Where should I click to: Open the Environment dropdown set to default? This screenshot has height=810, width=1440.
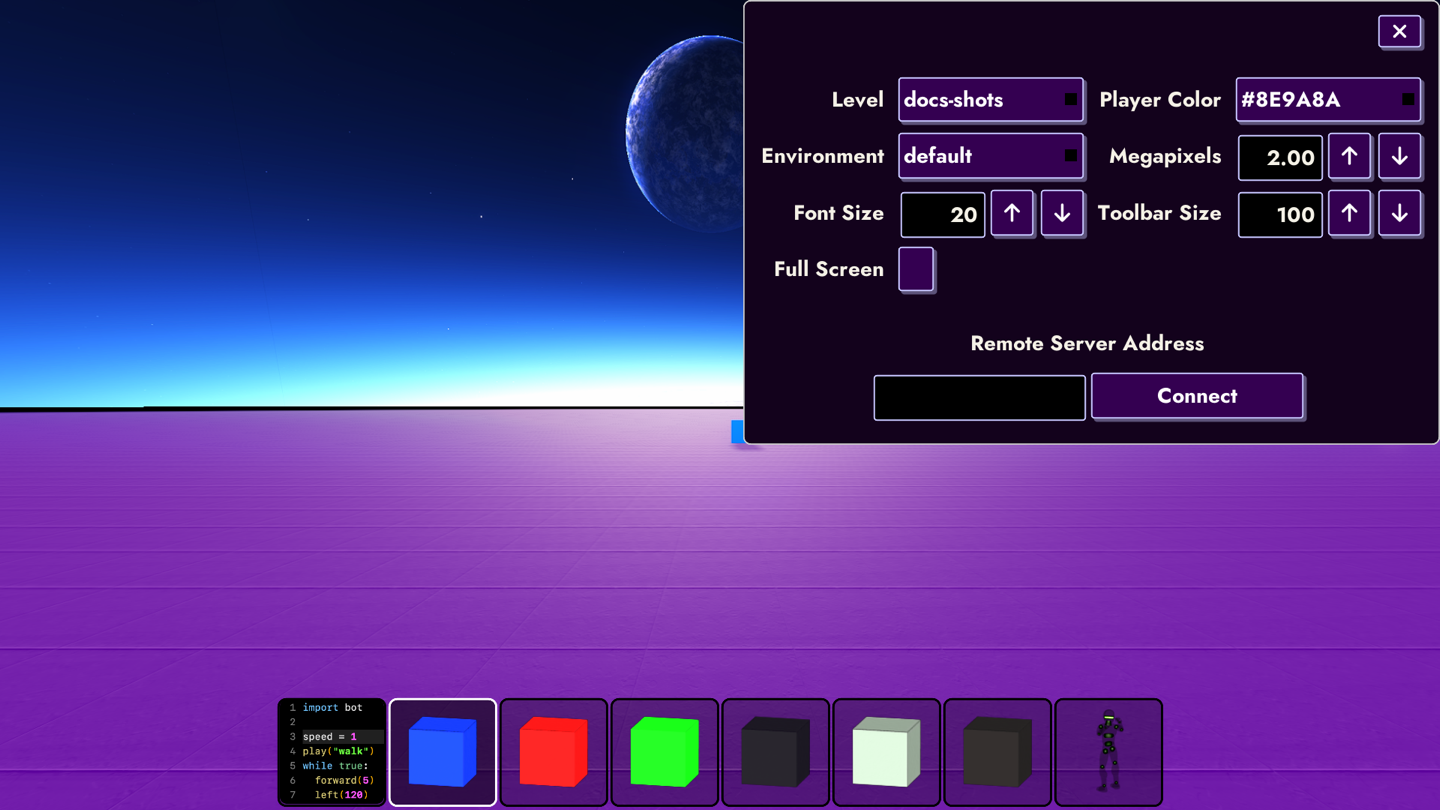[991, 156]
